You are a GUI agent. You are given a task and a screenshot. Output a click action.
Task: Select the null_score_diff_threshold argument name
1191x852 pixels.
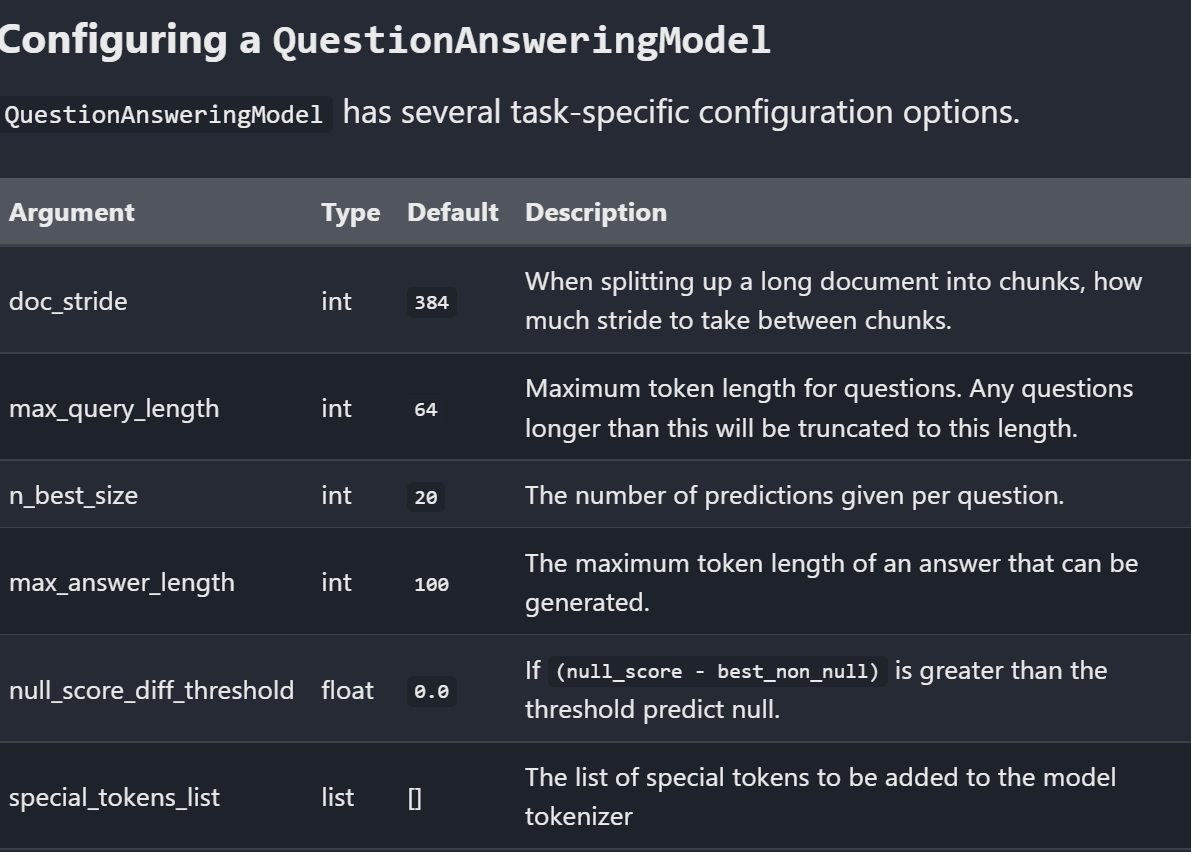pyautogui.click(x=151, y=690)
